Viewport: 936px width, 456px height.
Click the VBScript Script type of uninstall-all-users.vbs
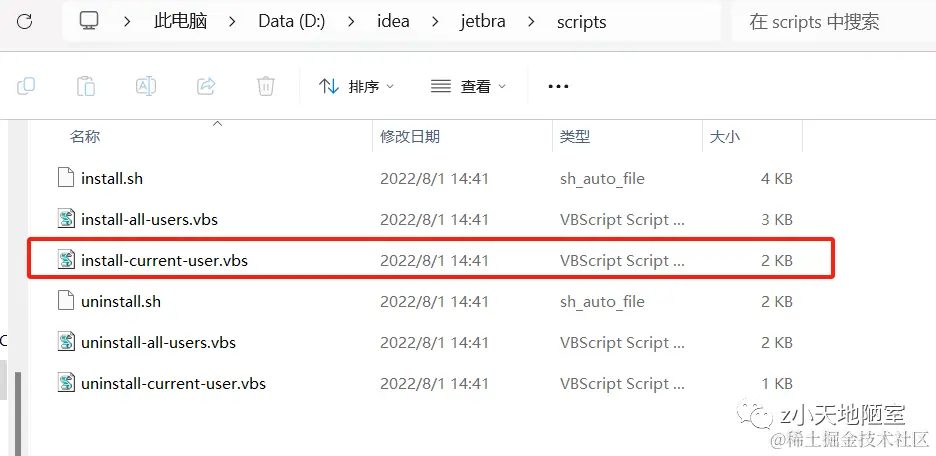click(x=623, y=343)
